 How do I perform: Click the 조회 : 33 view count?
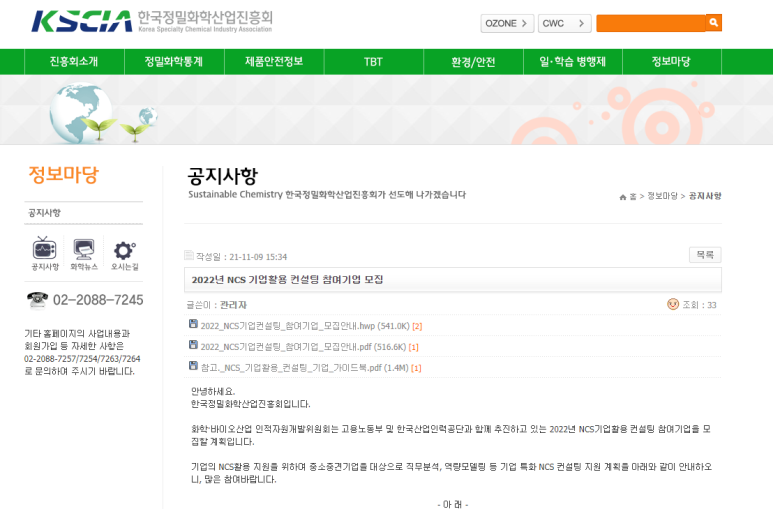pos(699,305)
